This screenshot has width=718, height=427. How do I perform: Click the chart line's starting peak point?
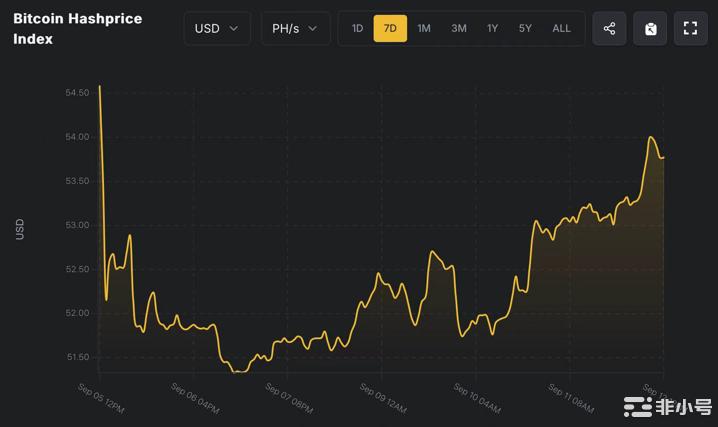pyautogui.click(x=100, y=86)
